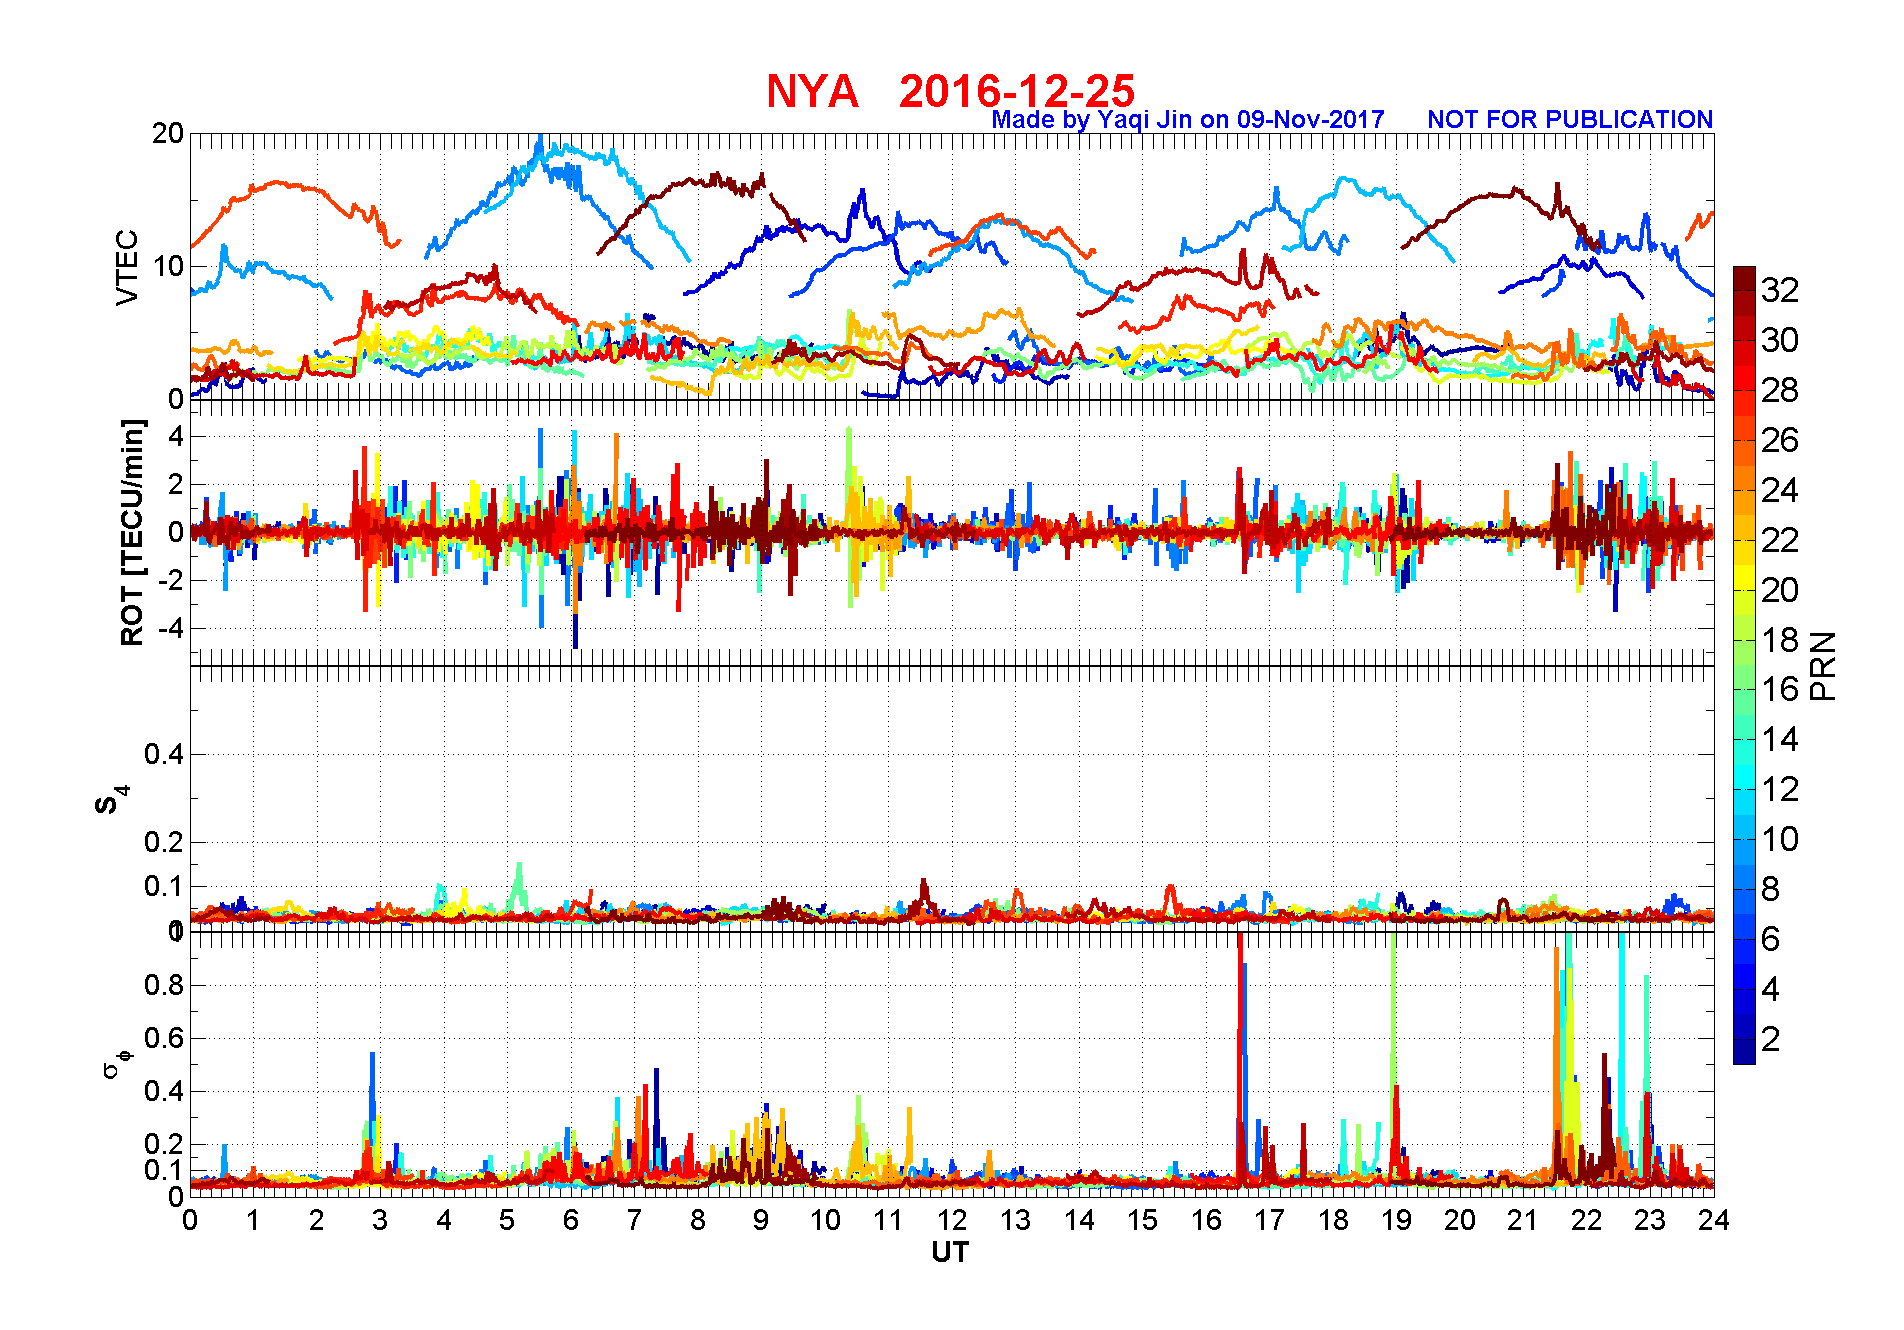The width and height of the screenshot is (1904, 1330).
Task: Click the PRN colorbar label
Action: click(1824, 666)
